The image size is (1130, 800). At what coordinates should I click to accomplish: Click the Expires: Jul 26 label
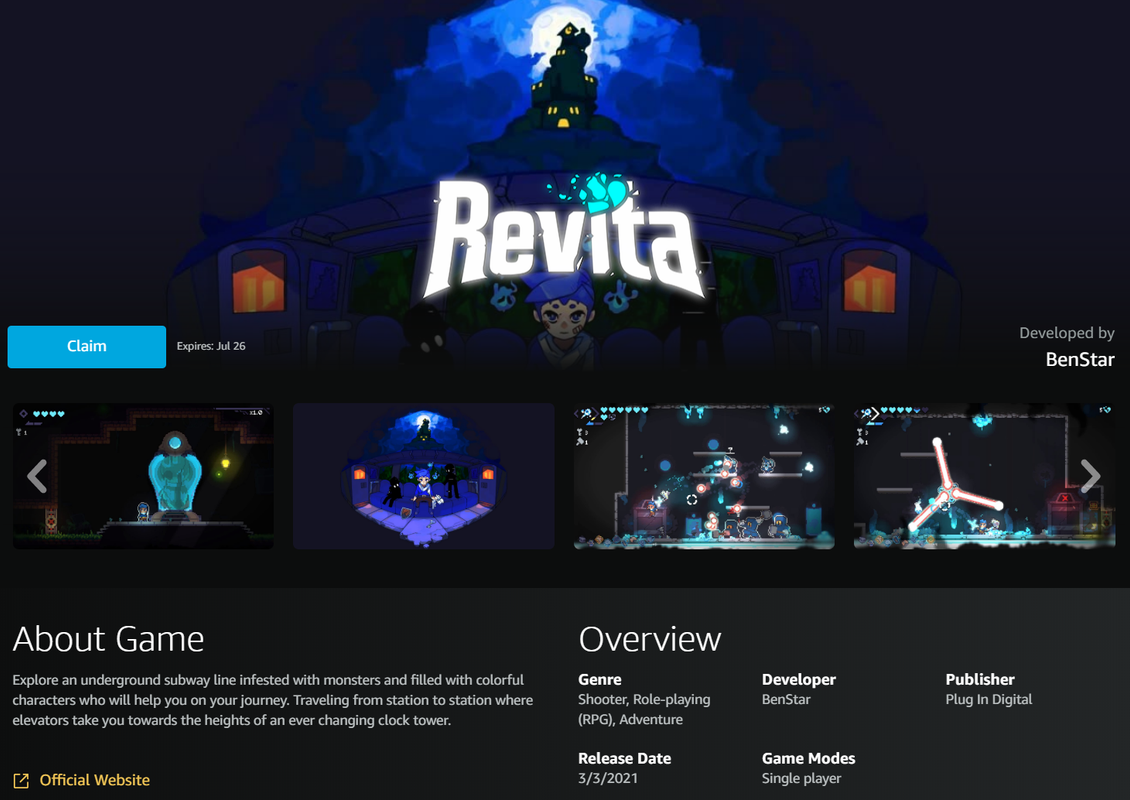tap(211, 346)
